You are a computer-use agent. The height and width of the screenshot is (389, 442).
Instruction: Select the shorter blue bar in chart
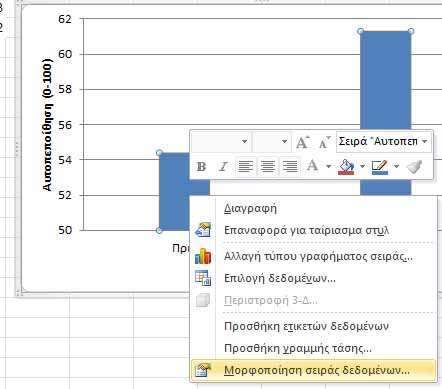(x=174, y=192)
